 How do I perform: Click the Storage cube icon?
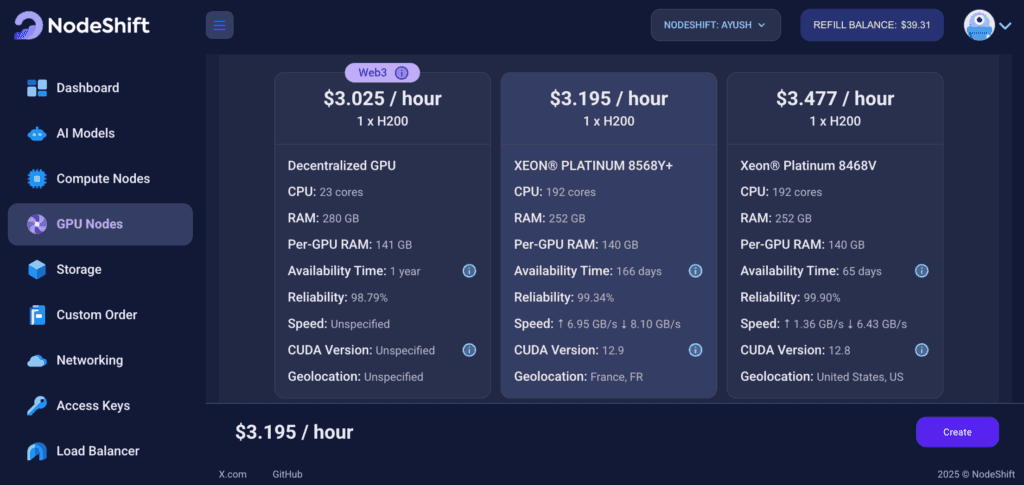(37, 270)
